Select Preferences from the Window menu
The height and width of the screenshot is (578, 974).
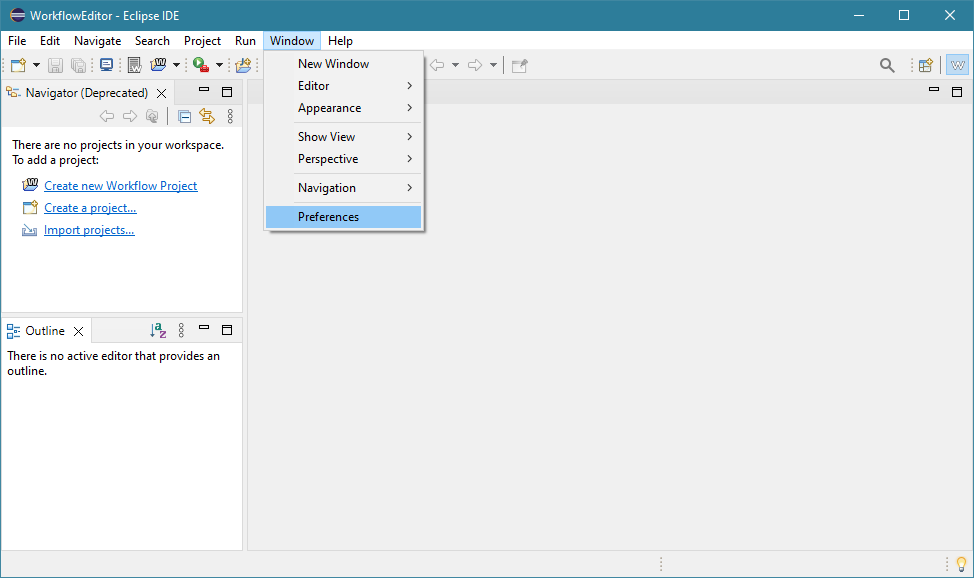[x=328, y=217]
